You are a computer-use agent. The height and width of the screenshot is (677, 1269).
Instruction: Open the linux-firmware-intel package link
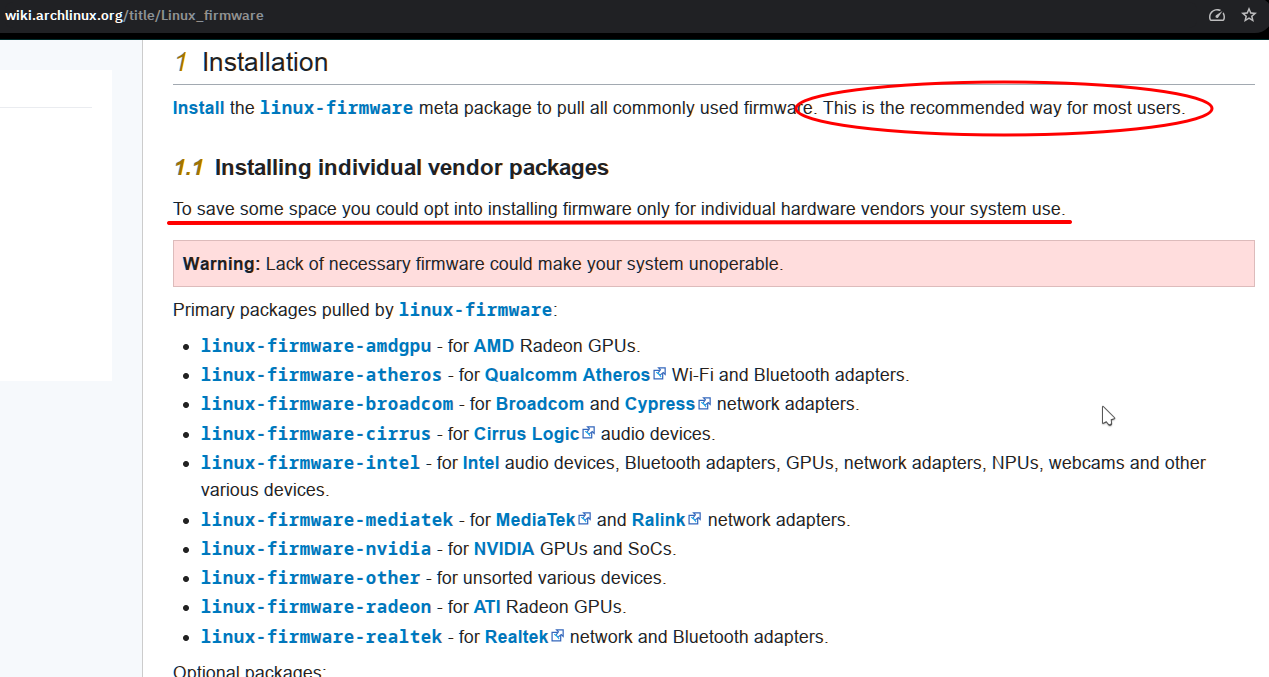[x=310, y=463]
